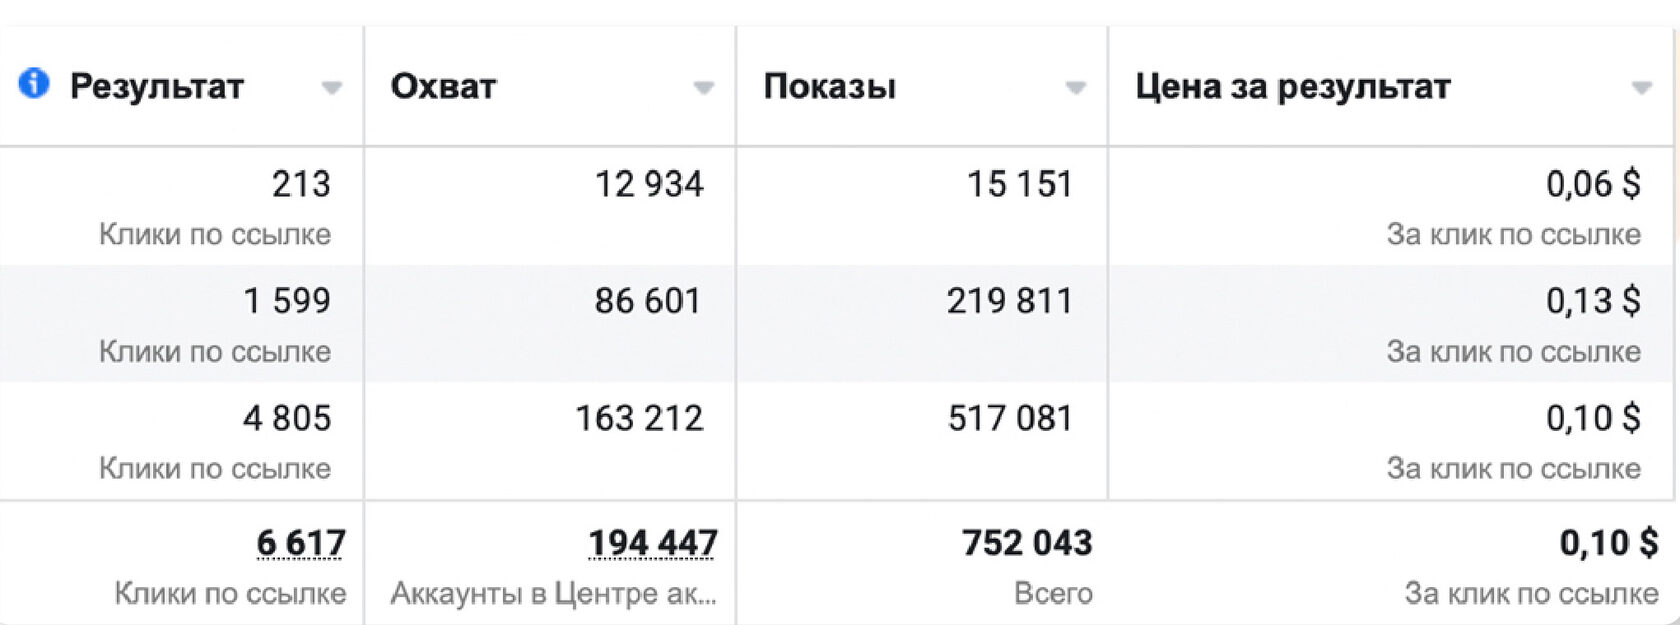Image resolution: width=1680 pixels, height=625 pixels.
Task: Select the Результат column header
Action: click(x=157, y=87)
